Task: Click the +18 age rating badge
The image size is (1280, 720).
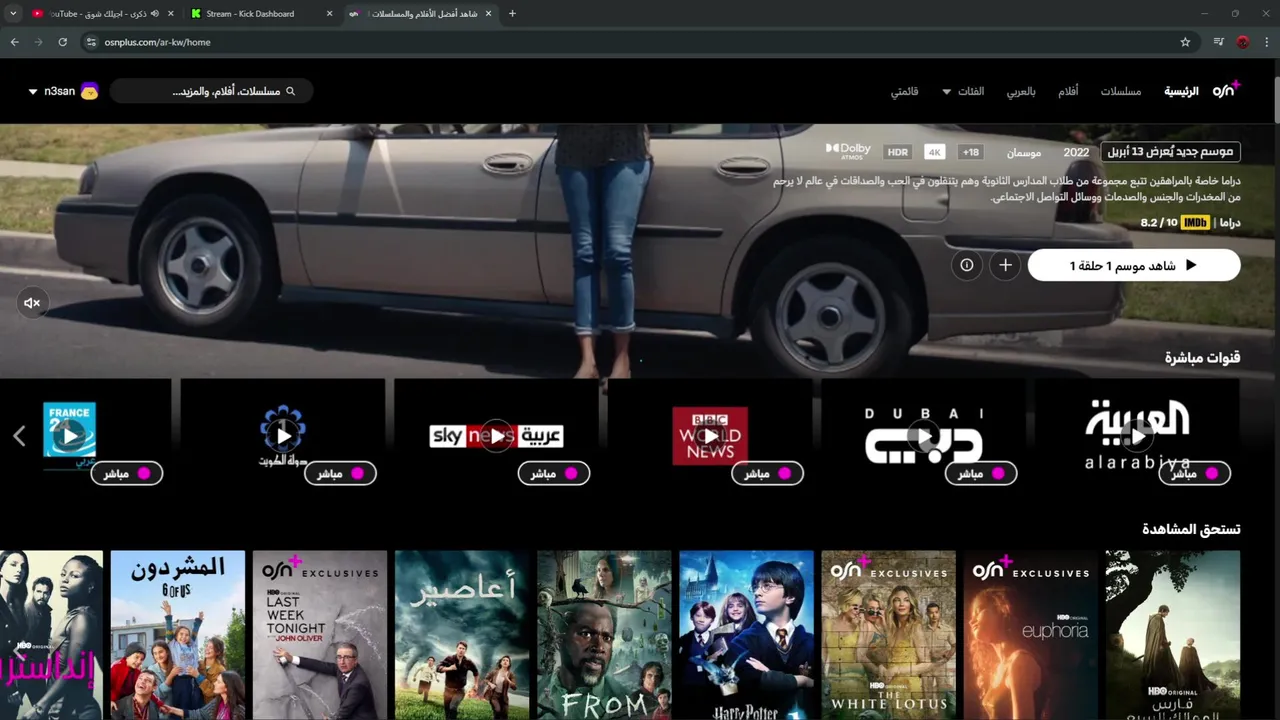Action: [970, 152]
